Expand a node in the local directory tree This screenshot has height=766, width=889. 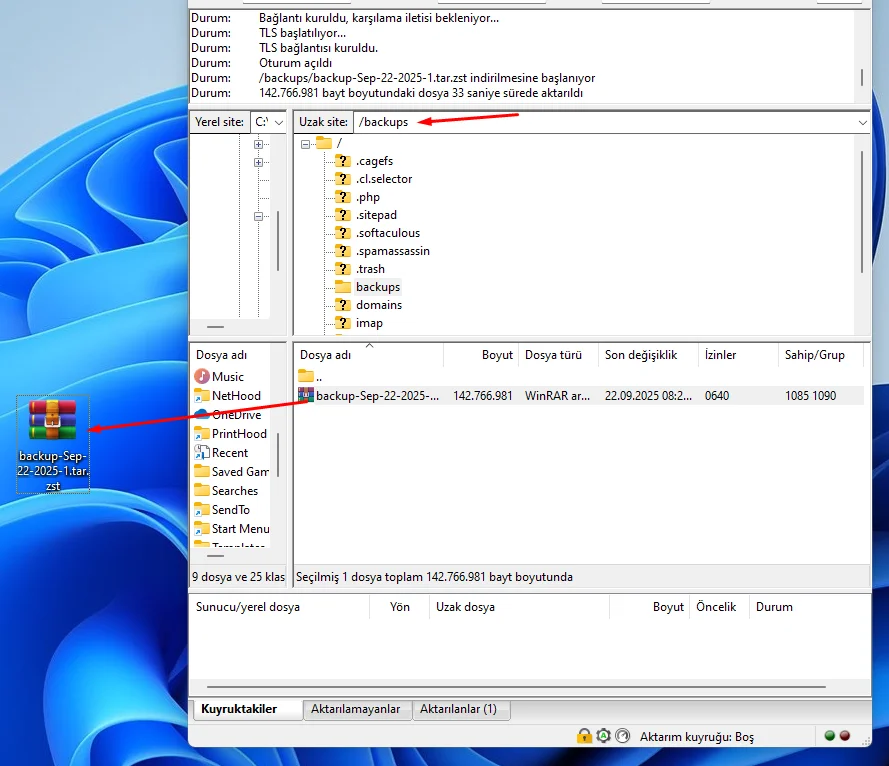pos(258,144)
